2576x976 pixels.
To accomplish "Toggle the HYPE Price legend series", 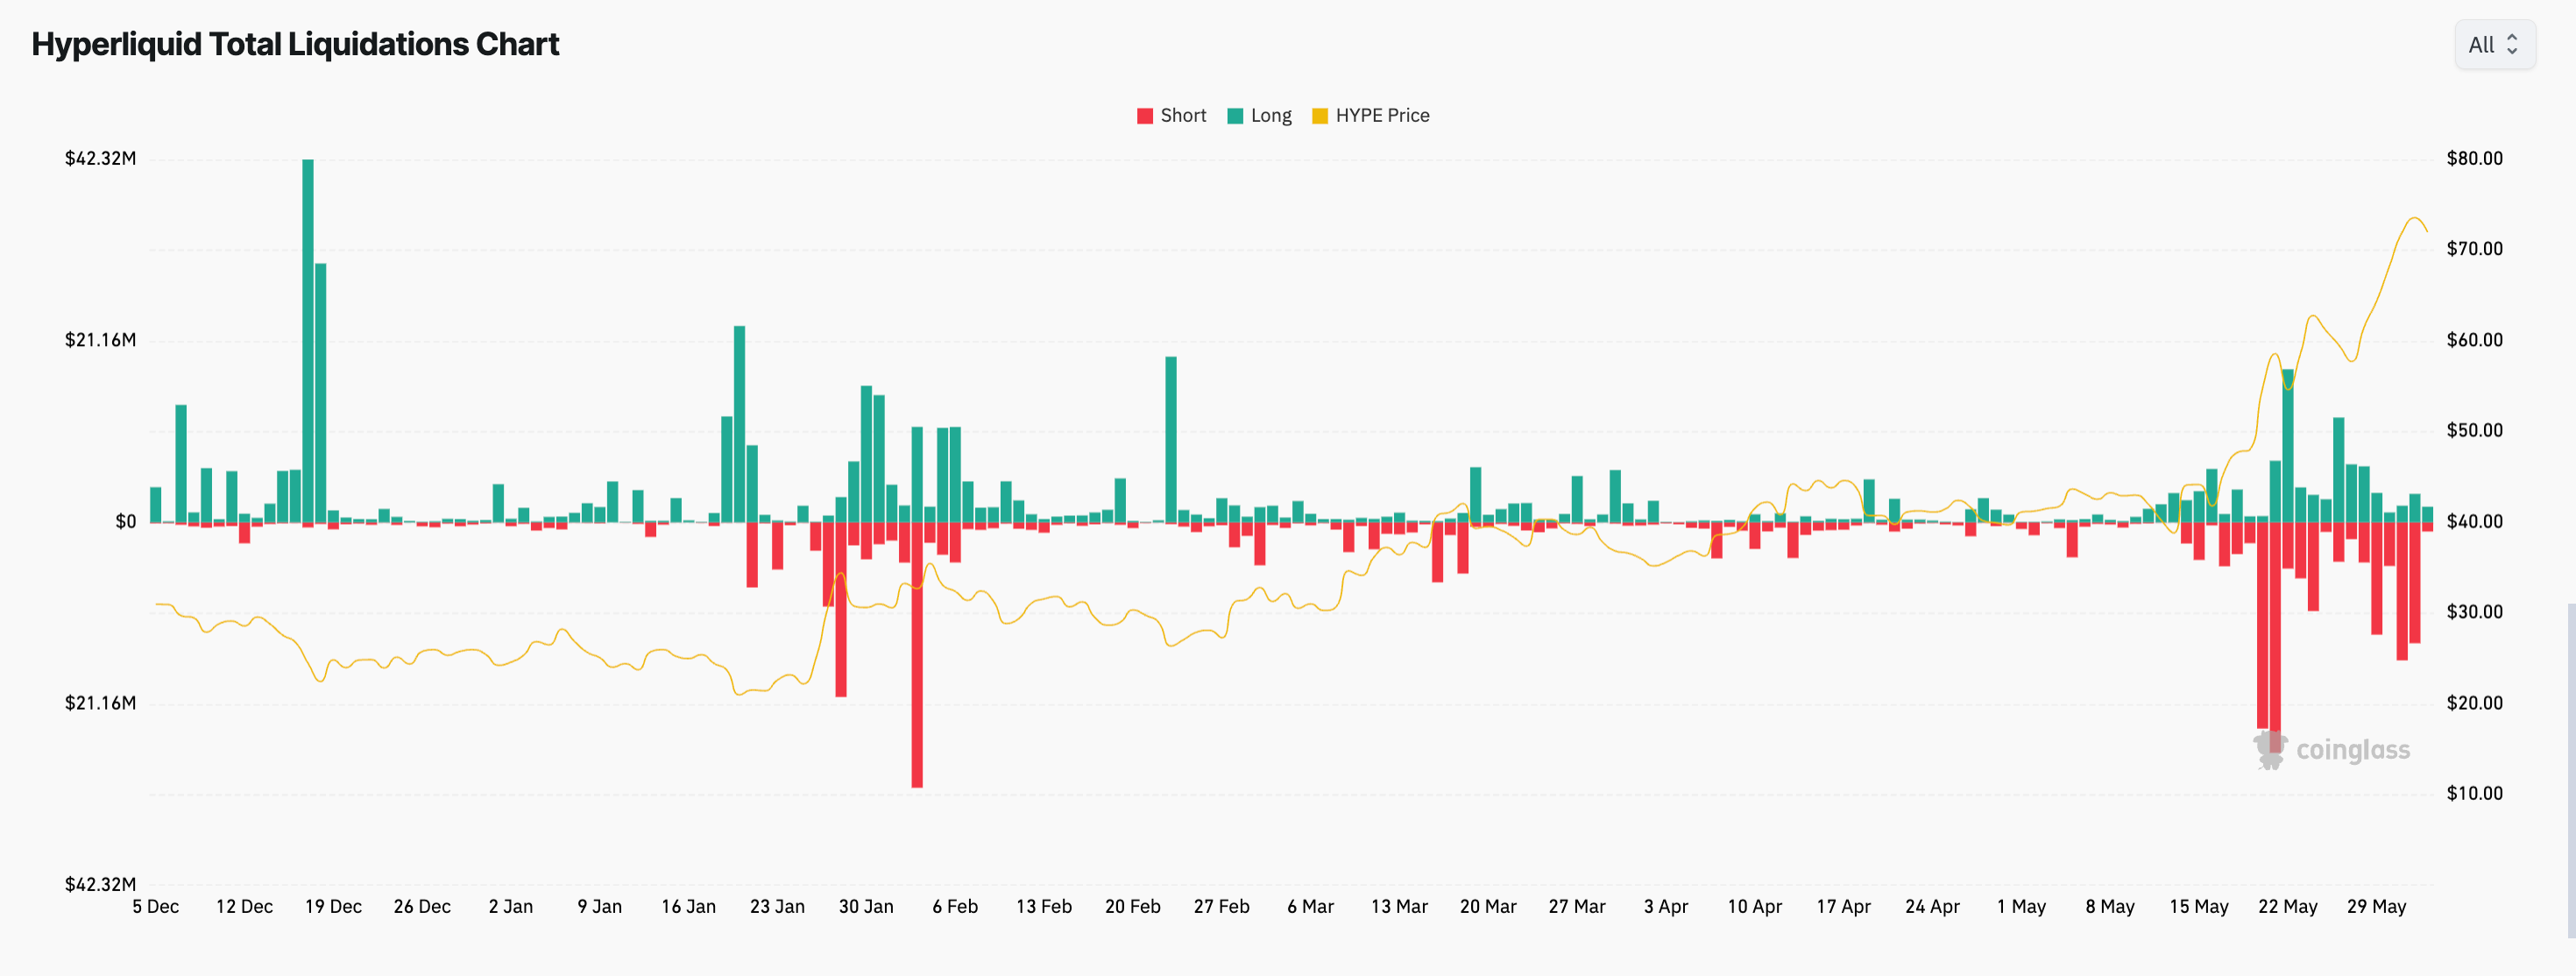I will [x=1370, y=116].
